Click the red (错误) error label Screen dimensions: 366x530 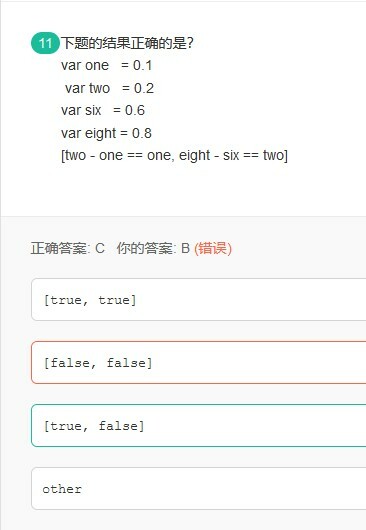pyautogui.click(x=213, y=248)
